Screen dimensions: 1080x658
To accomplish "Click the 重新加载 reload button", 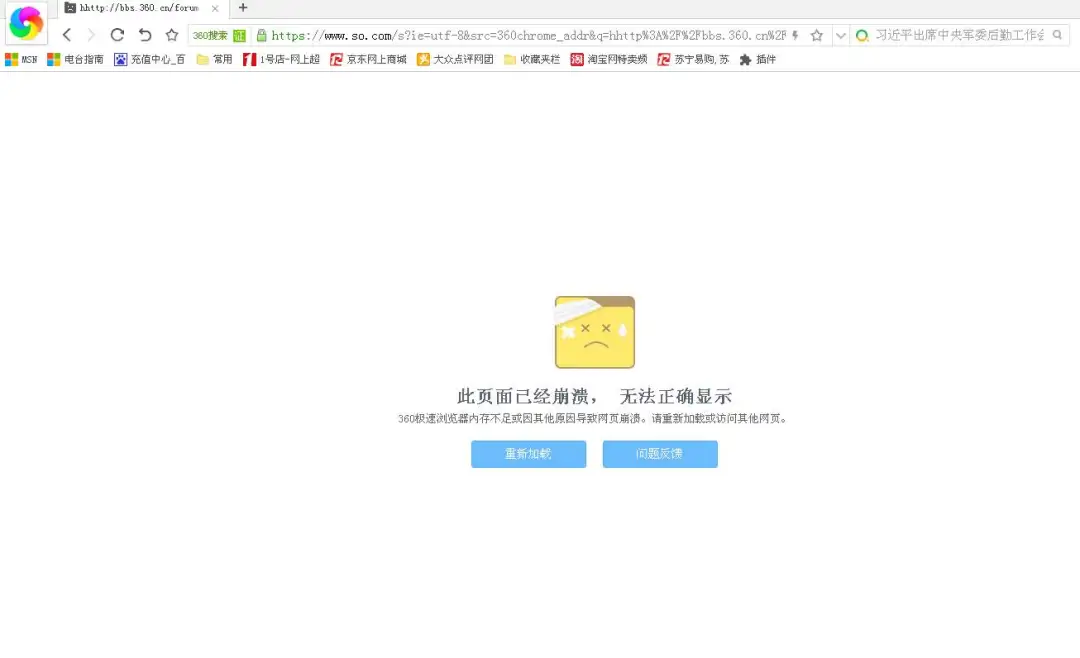I will (x=528, y=454).
